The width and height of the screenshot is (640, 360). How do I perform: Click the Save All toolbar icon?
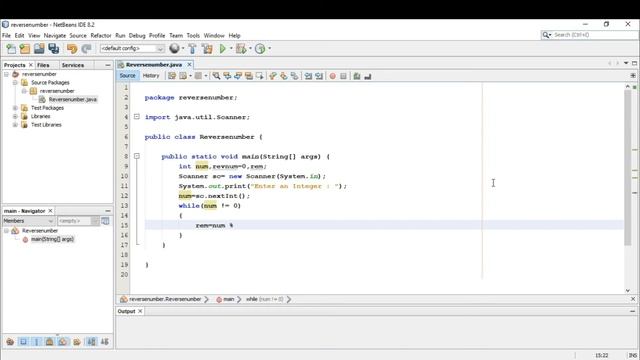coord(53,49)
